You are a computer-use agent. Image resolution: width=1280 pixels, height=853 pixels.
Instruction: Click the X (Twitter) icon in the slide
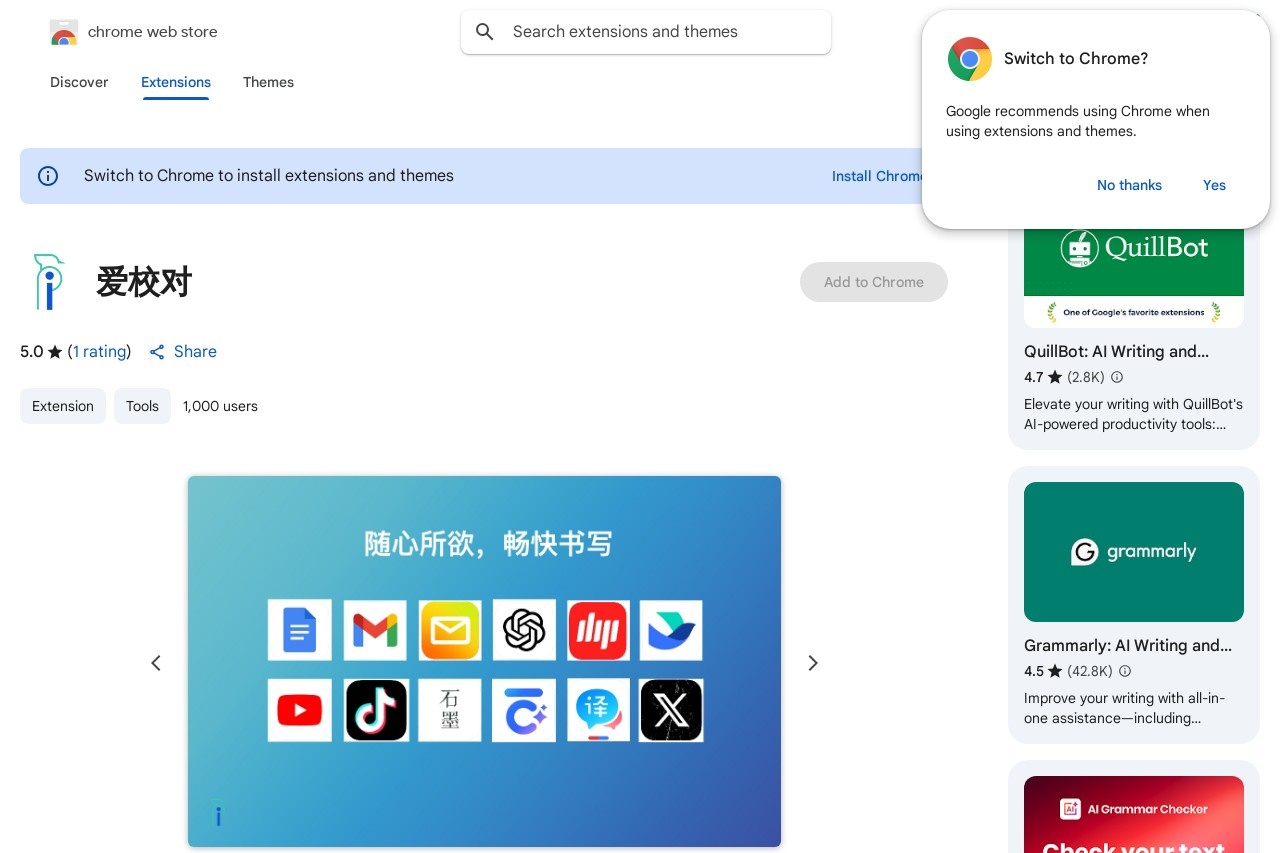pos(672,710)
